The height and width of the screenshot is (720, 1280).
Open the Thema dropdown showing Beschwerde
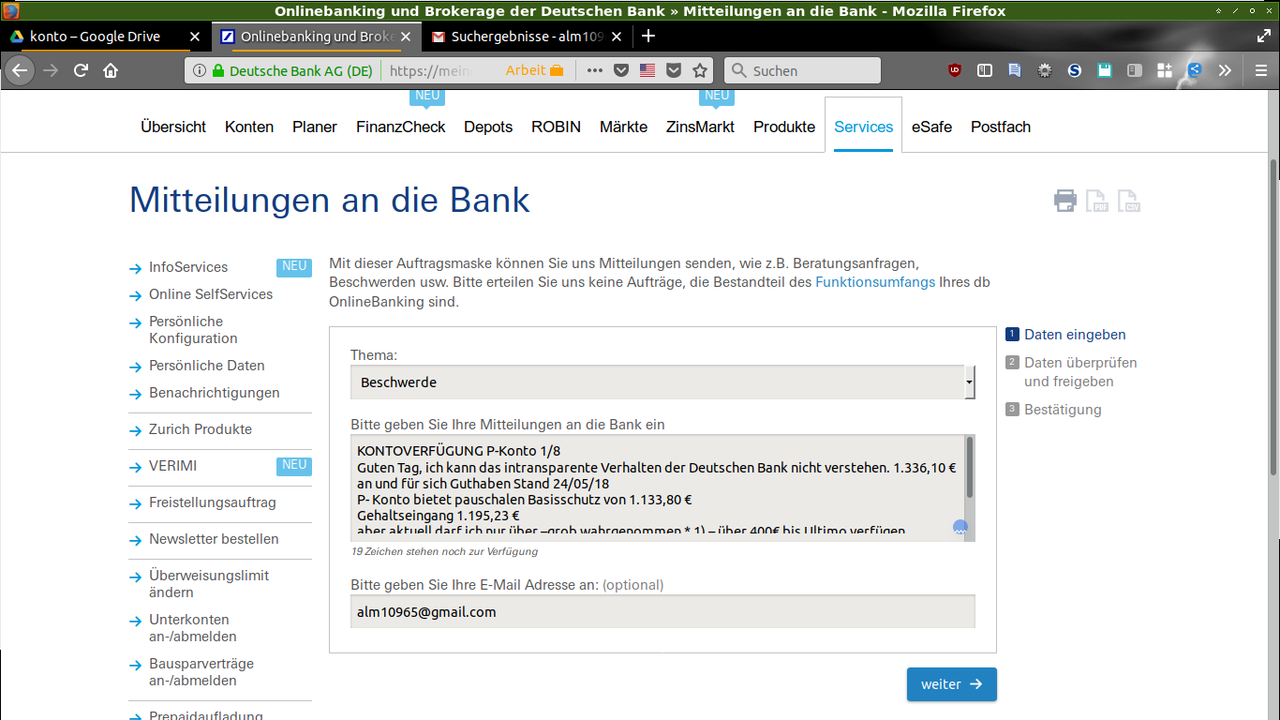click(x=662, y=382)
